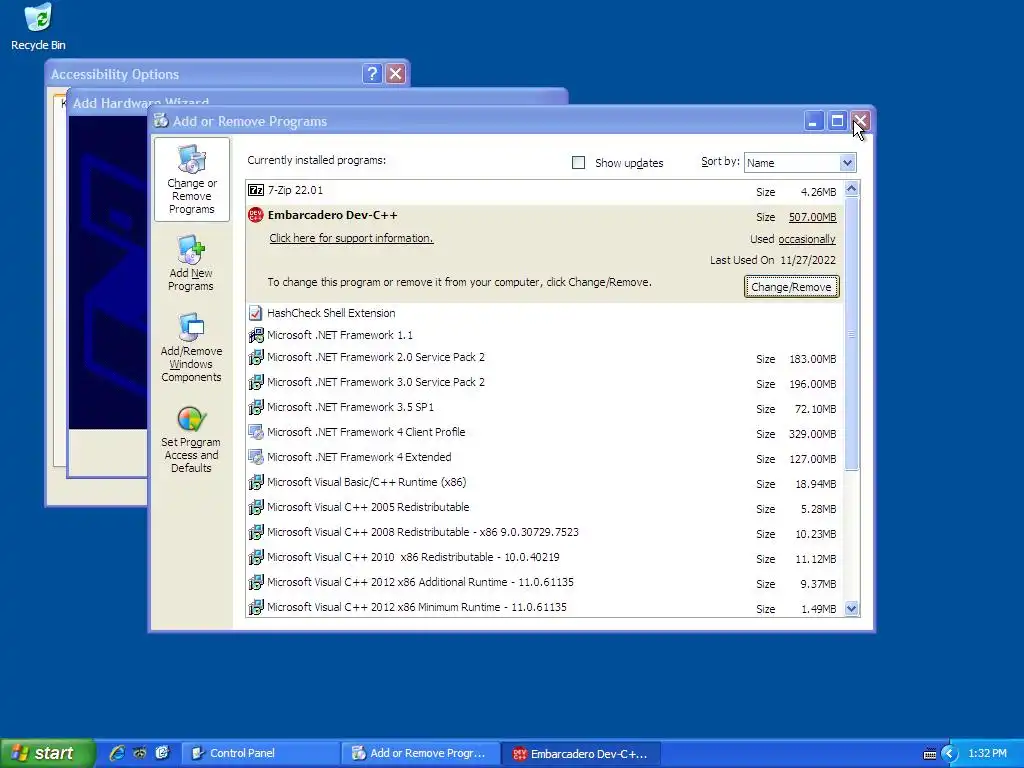Click the program list scrollbar thumb

tap(852, 334)
